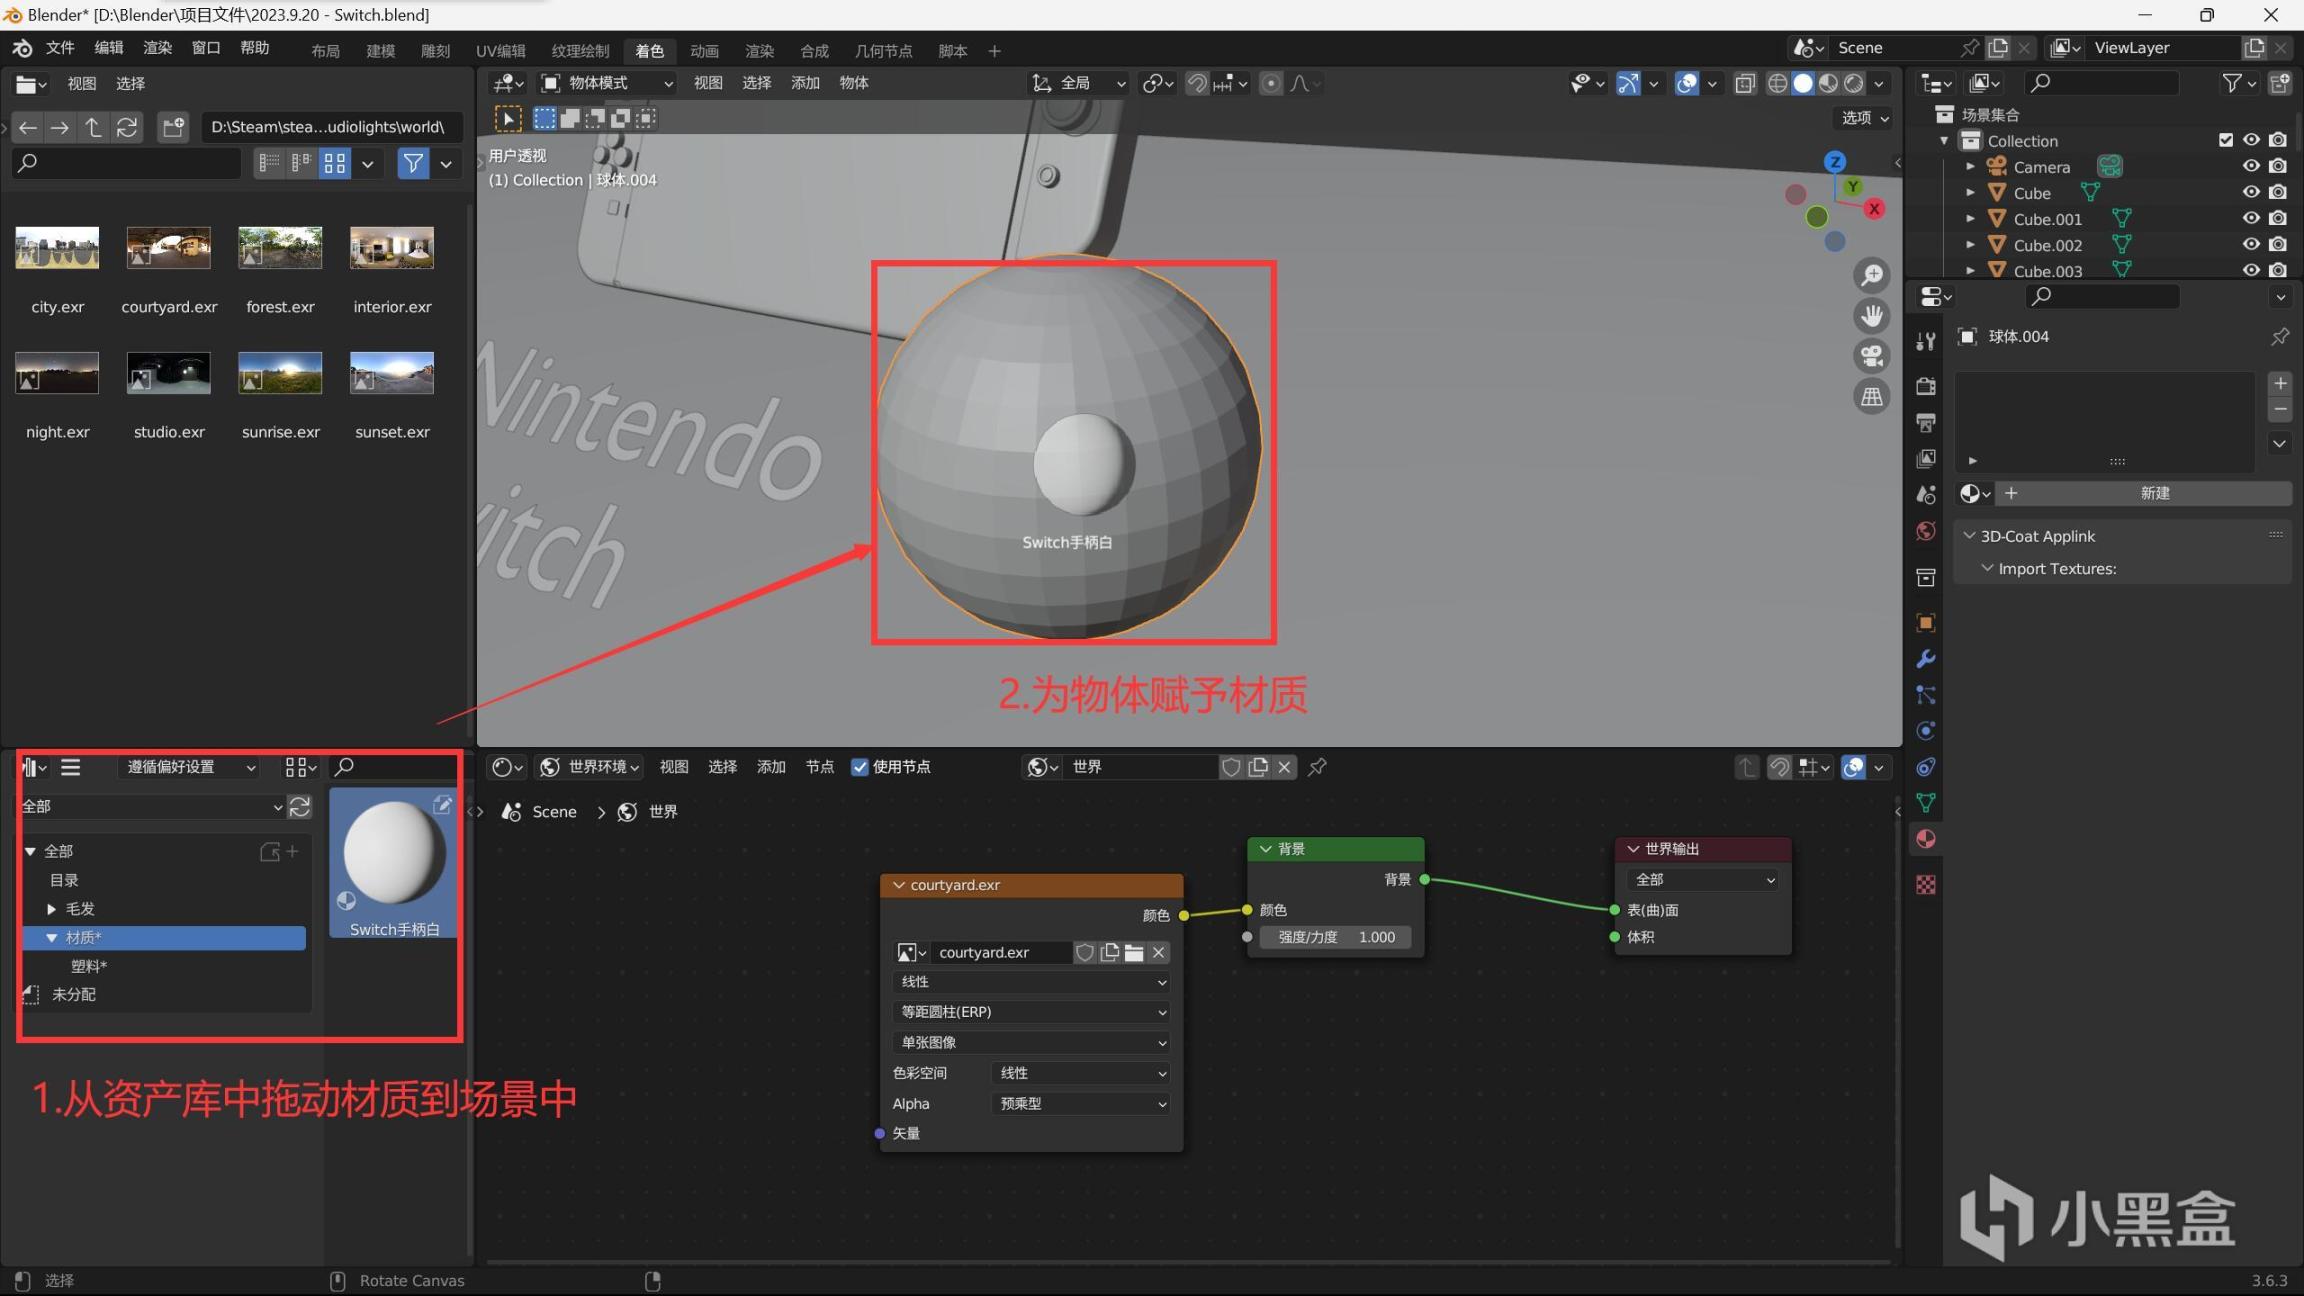Click the refresh file list icon
This screenshot has width=2304, height=1296.
[x=127, y=127]
